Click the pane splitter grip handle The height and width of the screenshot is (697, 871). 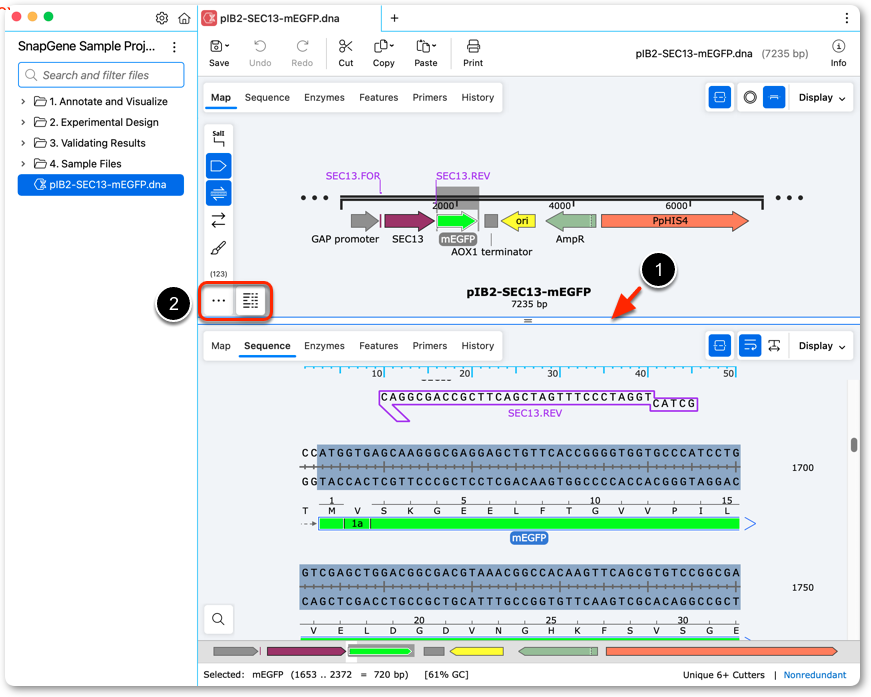click(528, 321)
